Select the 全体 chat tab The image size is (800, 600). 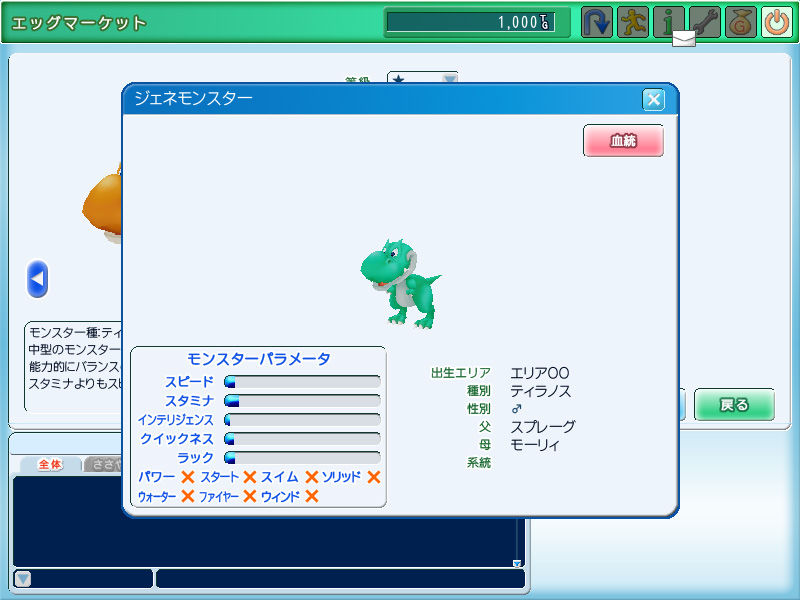click(x=50, y=464)
